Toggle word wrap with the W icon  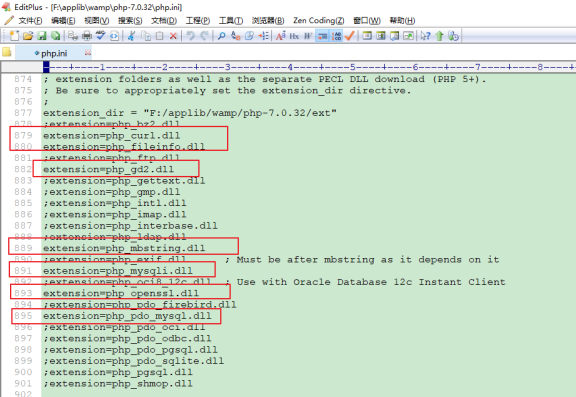coord(308,36)
